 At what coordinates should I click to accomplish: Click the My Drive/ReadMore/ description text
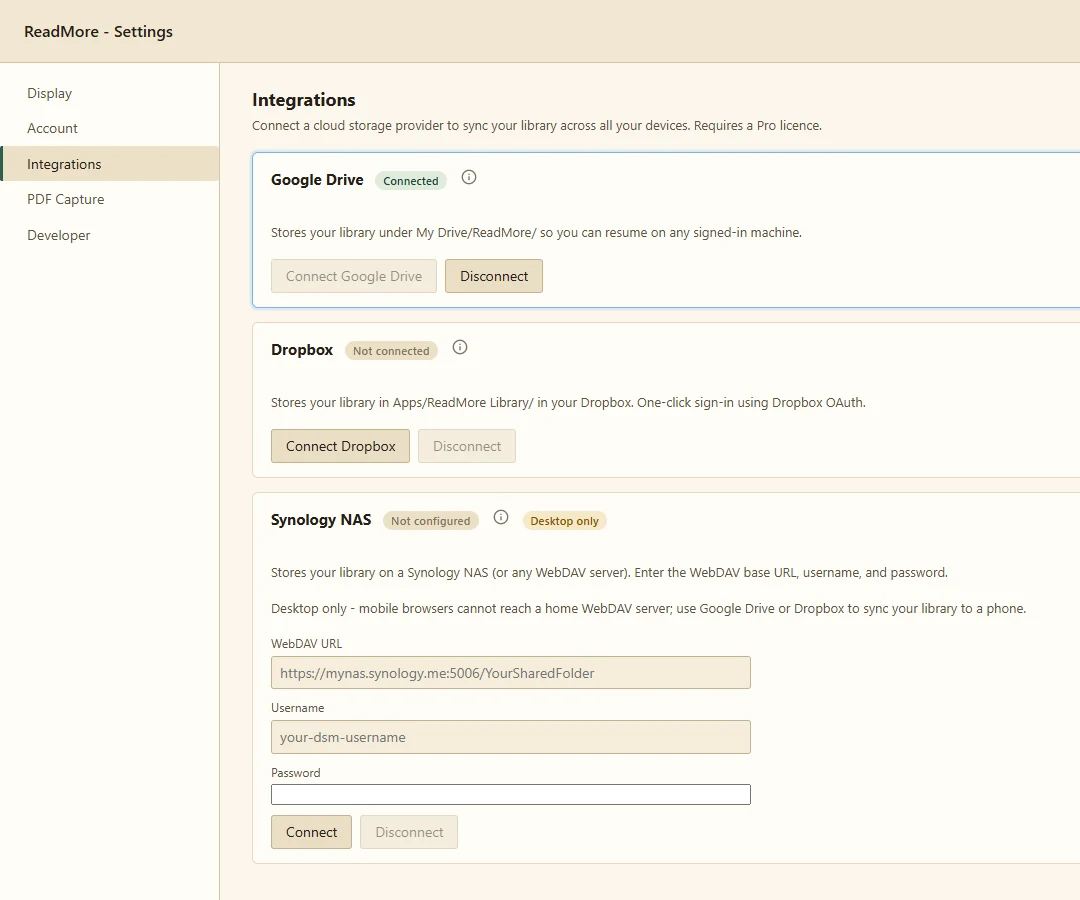tap(536, 233)
